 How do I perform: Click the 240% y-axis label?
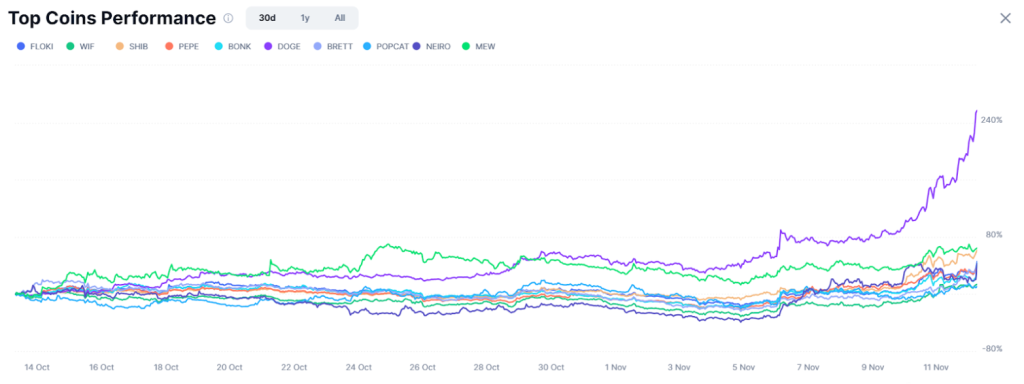tap(991, 120)
